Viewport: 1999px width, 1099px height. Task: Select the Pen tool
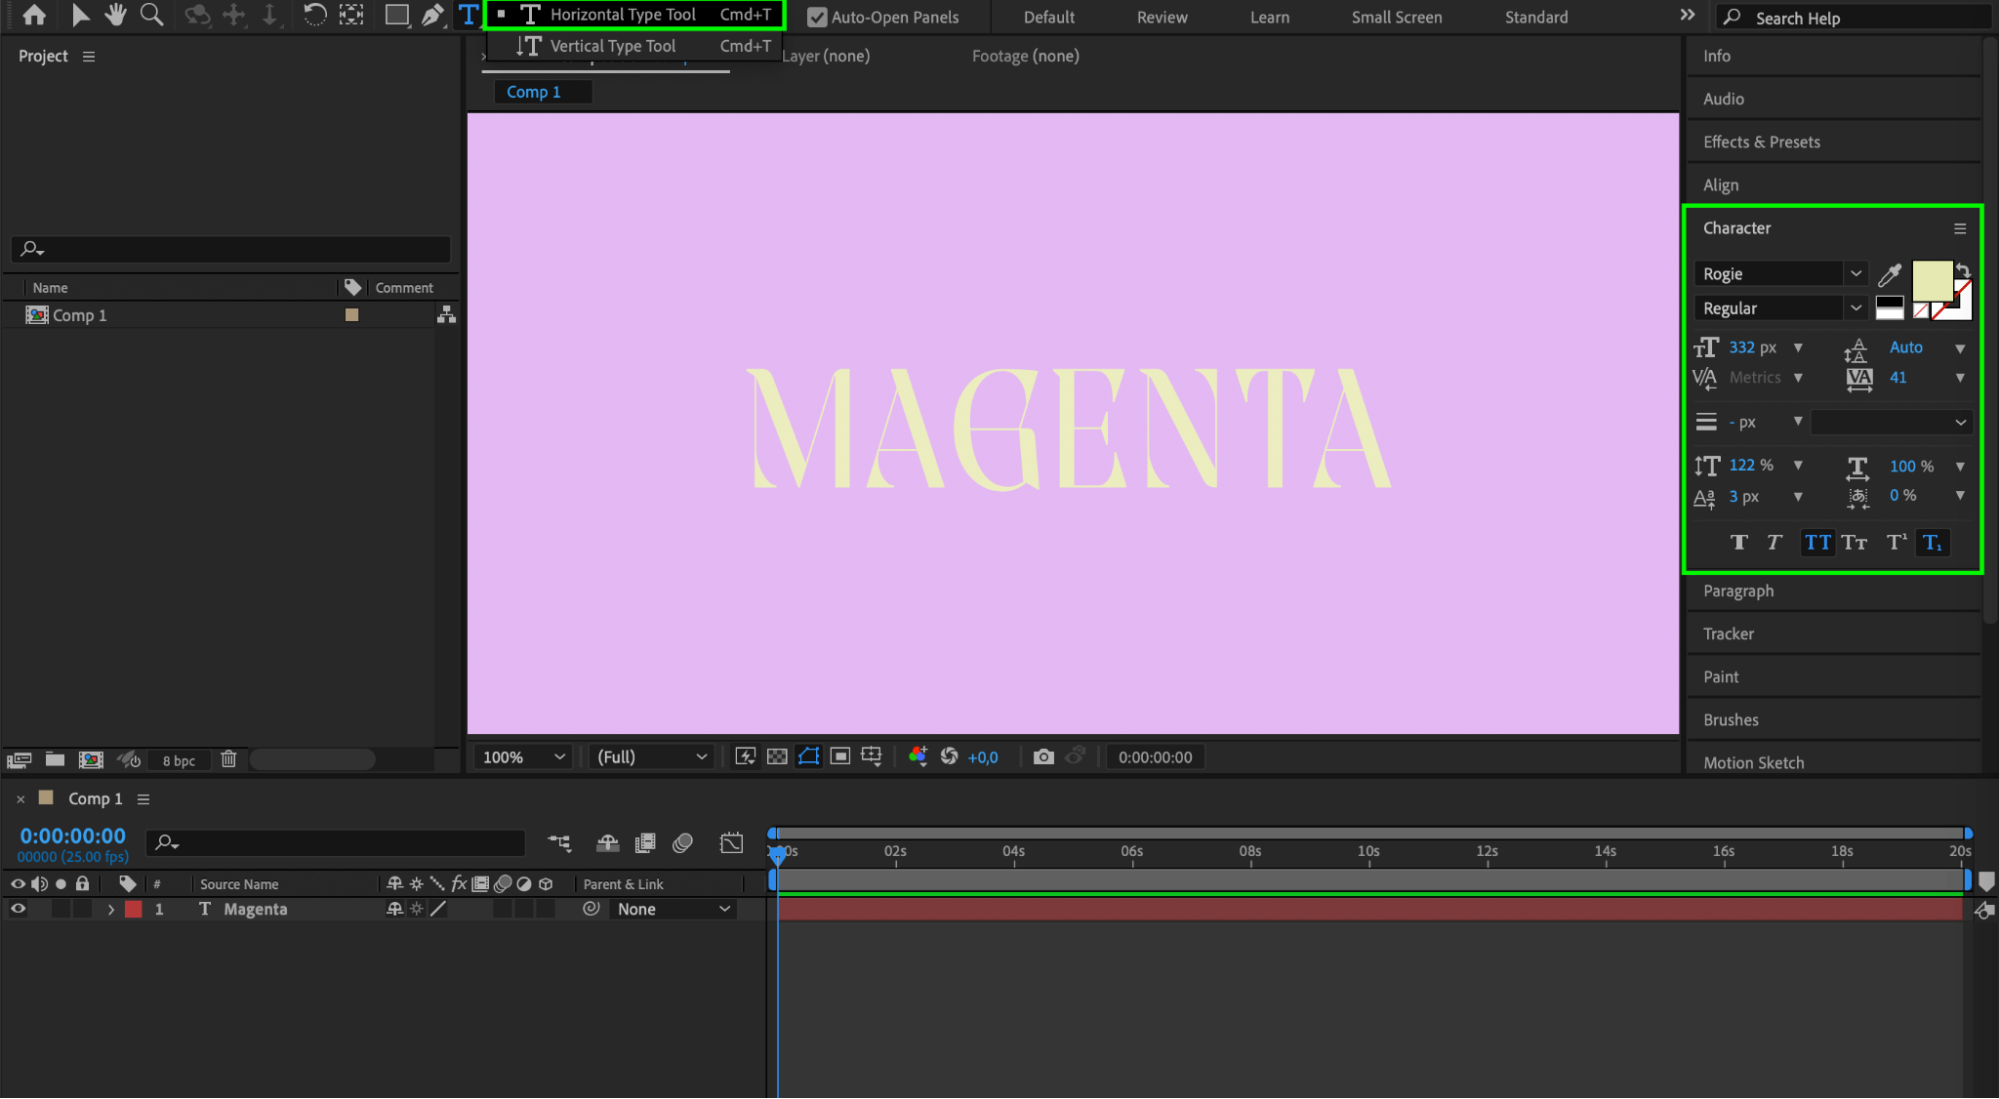coord(432,15)
